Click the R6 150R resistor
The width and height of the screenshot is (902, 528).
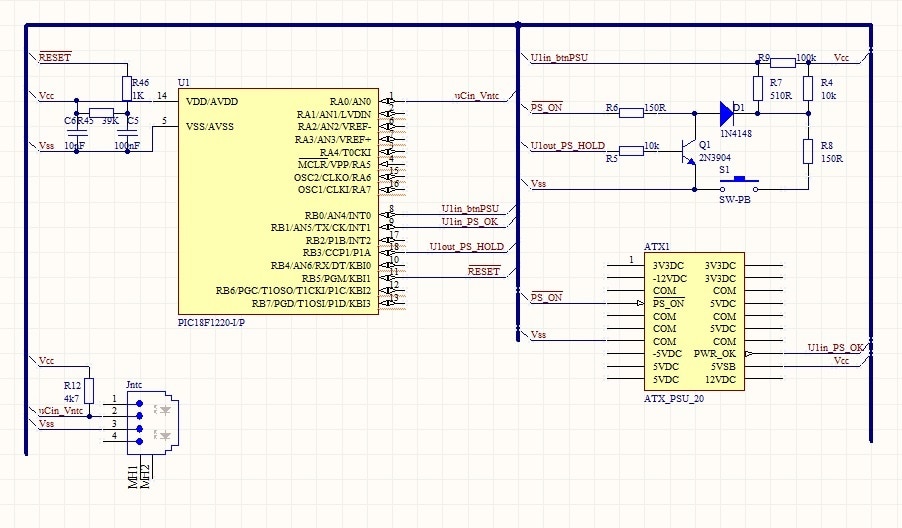click(x=631, y=112)
